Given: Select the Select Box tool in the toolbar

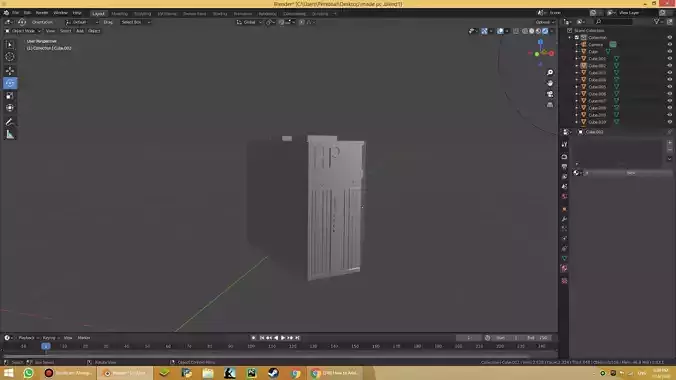Looking at the screenshot, I should 10,45.
